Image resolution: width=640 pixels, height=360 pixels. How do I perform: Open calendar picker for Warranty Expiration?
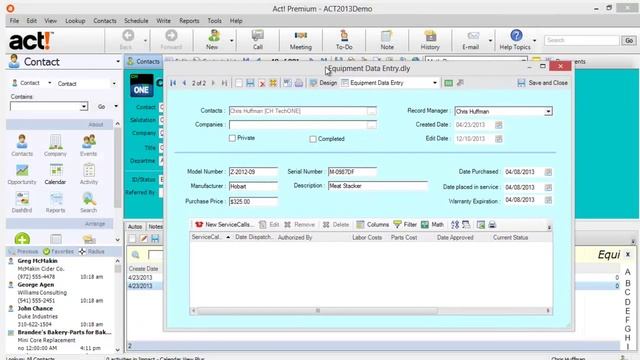(548, 200)
